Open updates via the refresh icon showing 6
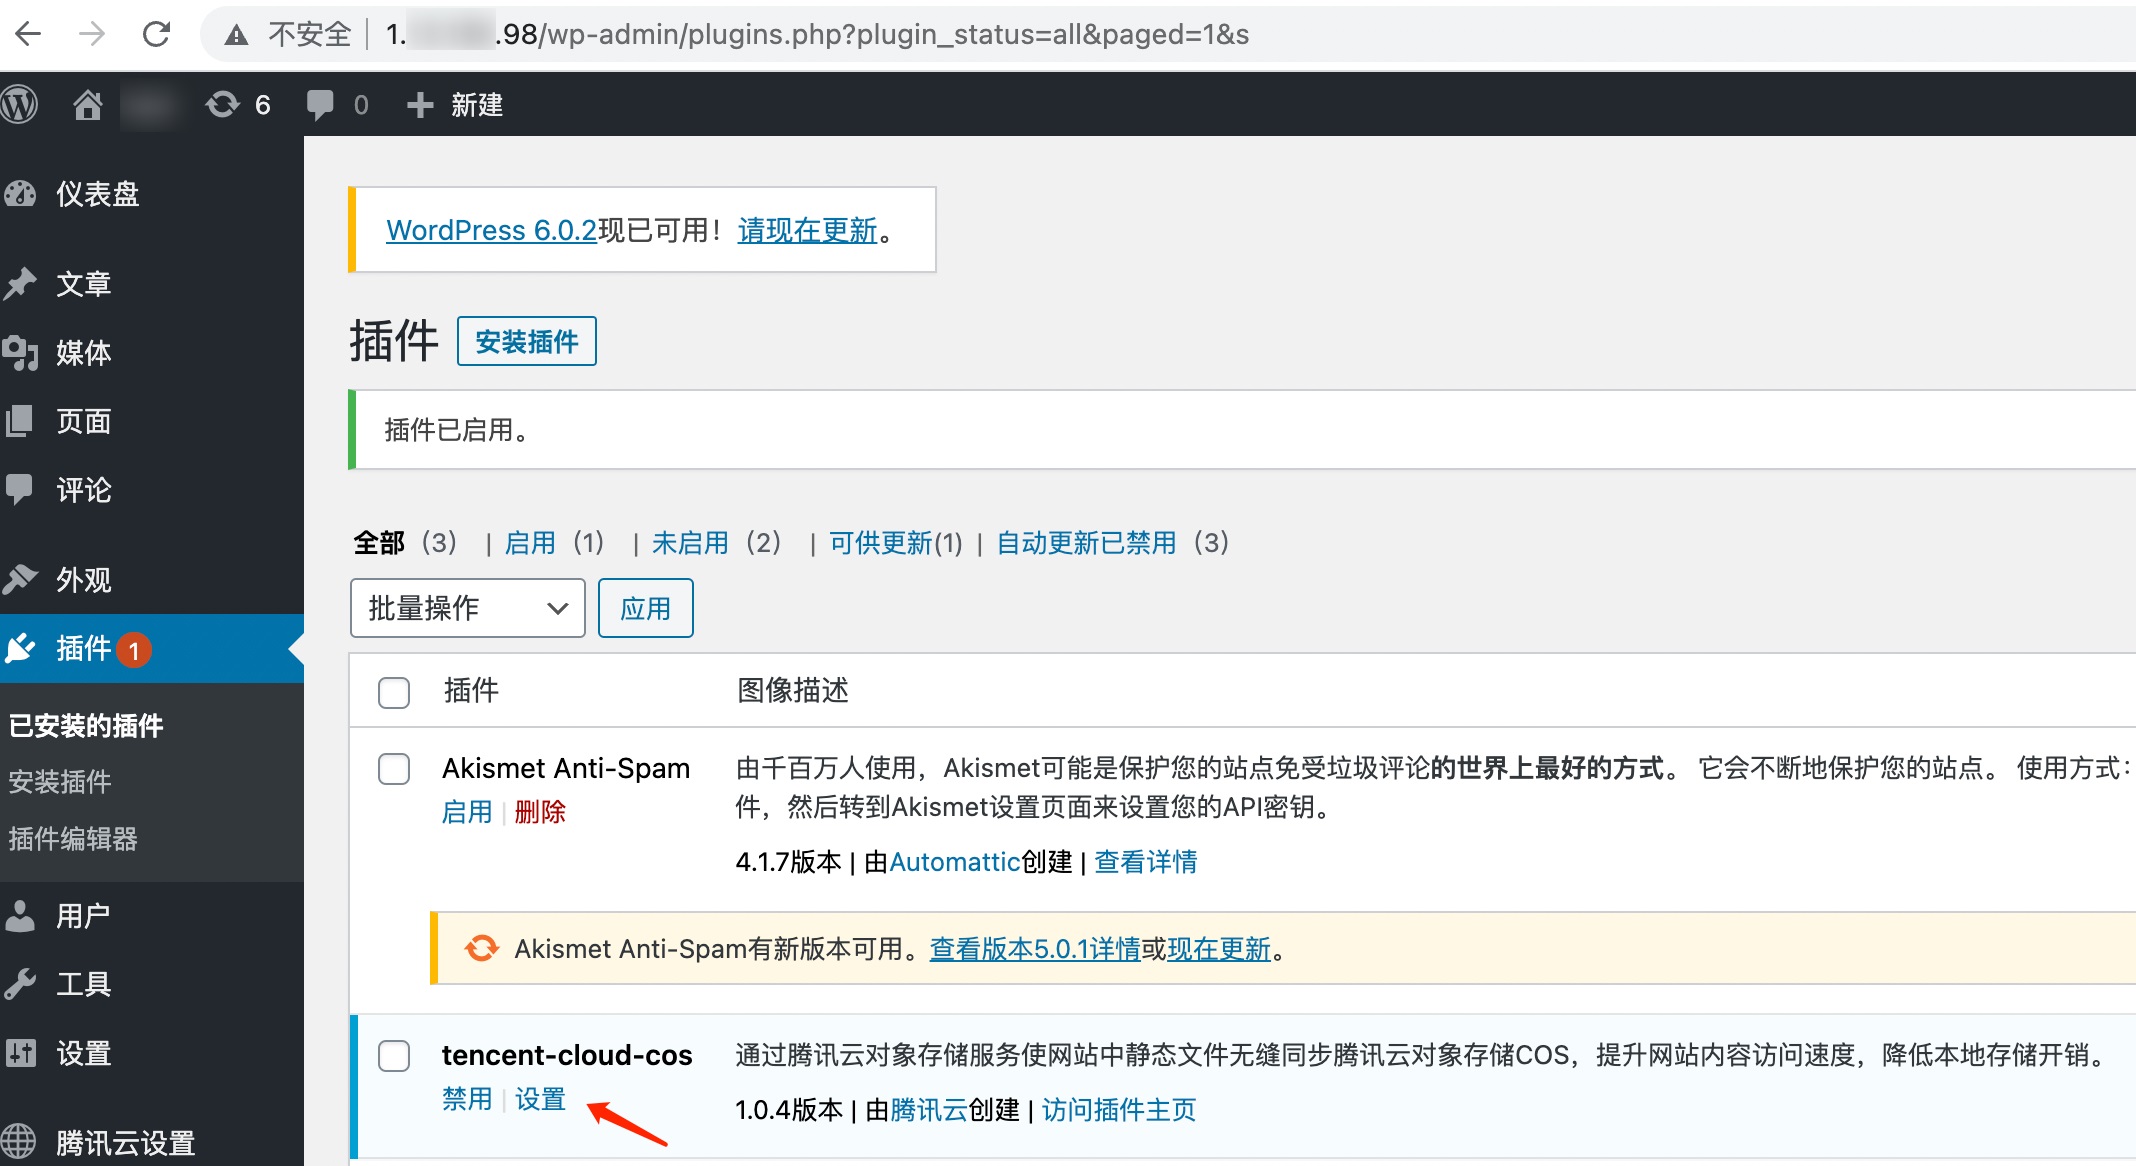Image resolution: width=2136 pixels, height=1166 pixels. (222, 104)
